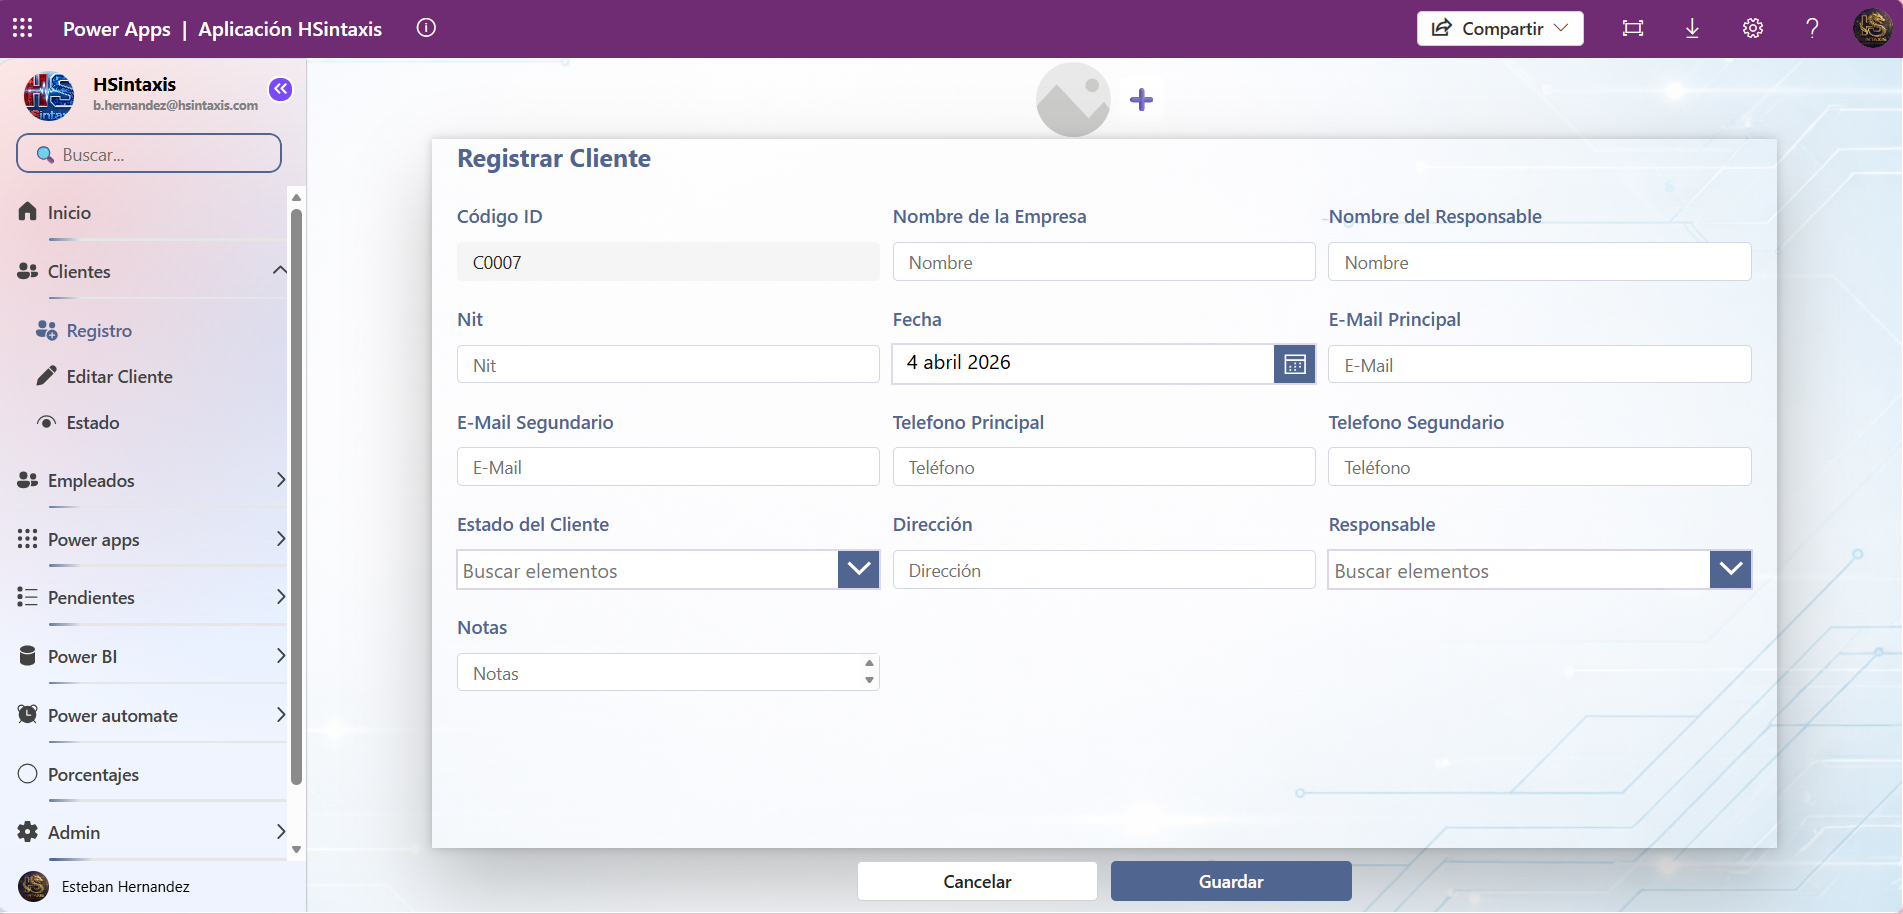Screen dimensions: 1903x914
Task: Click the download app icon in top bar
Action: click(1692, 28)
